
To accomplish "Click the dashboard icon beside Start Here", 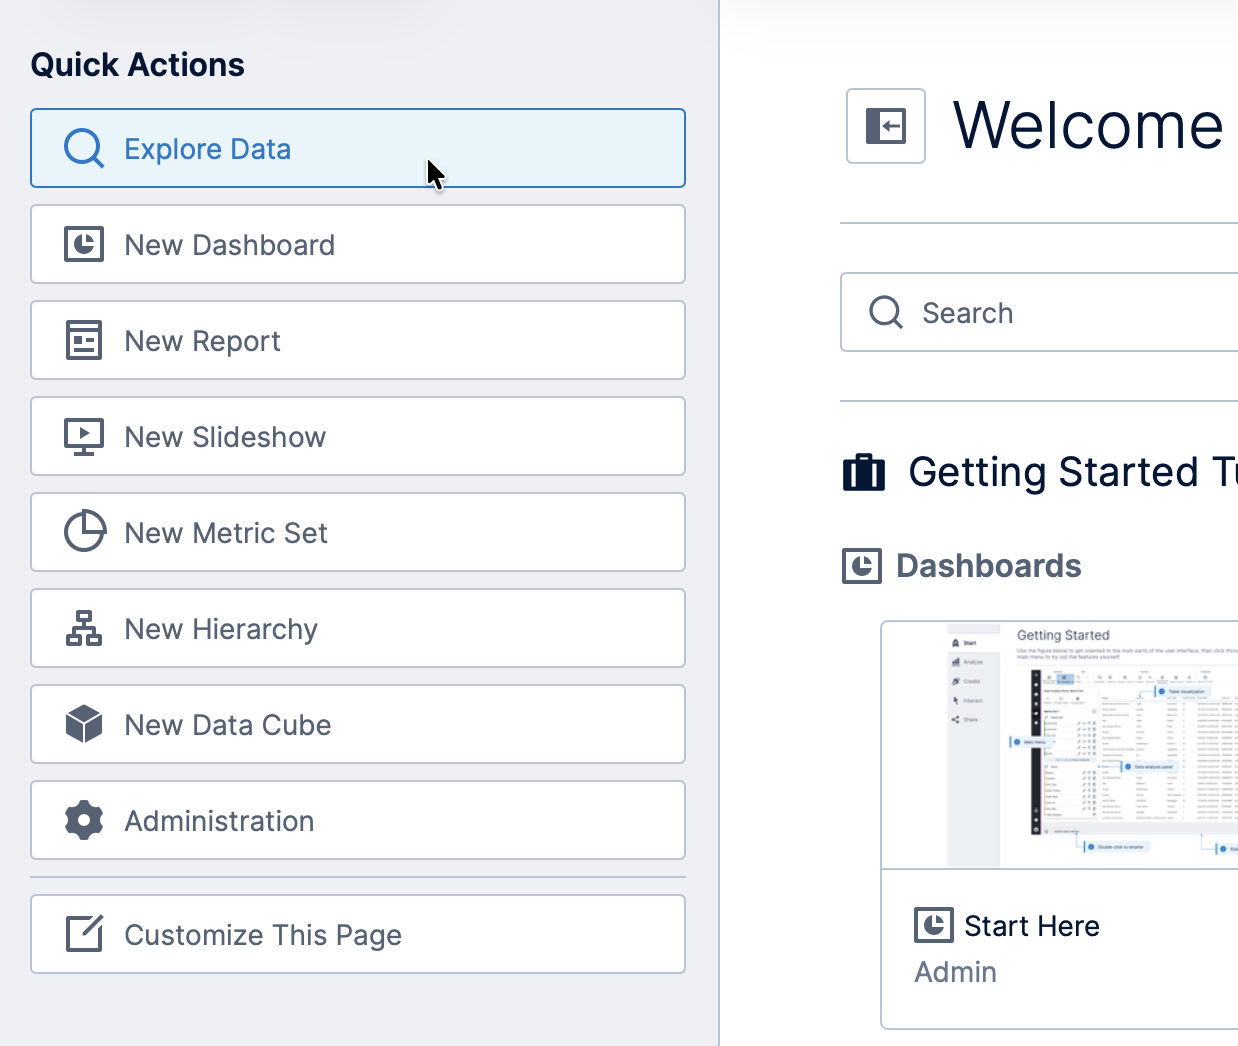I will coord(932,925).
